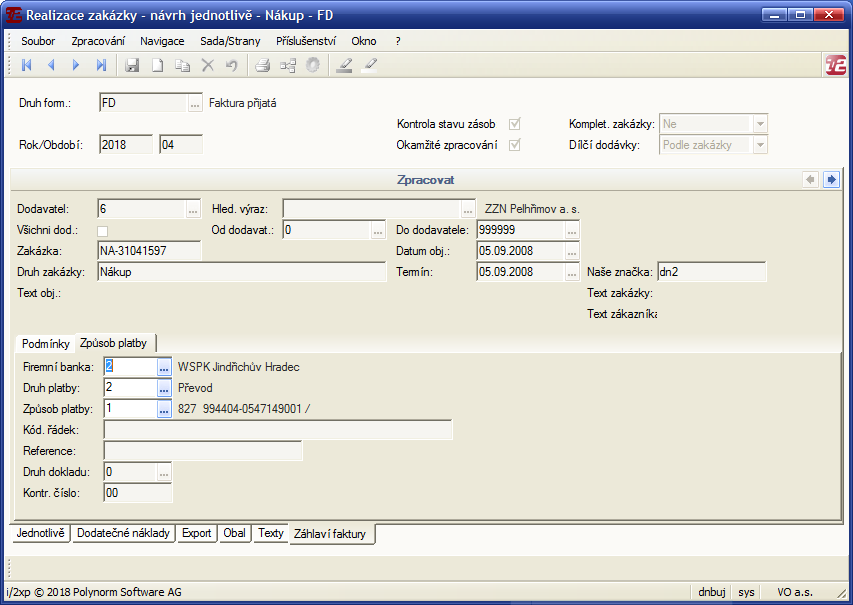The image size is (853, 605).
Task: Open lookup for Způsob platby field
Action: tap(164, 409)
